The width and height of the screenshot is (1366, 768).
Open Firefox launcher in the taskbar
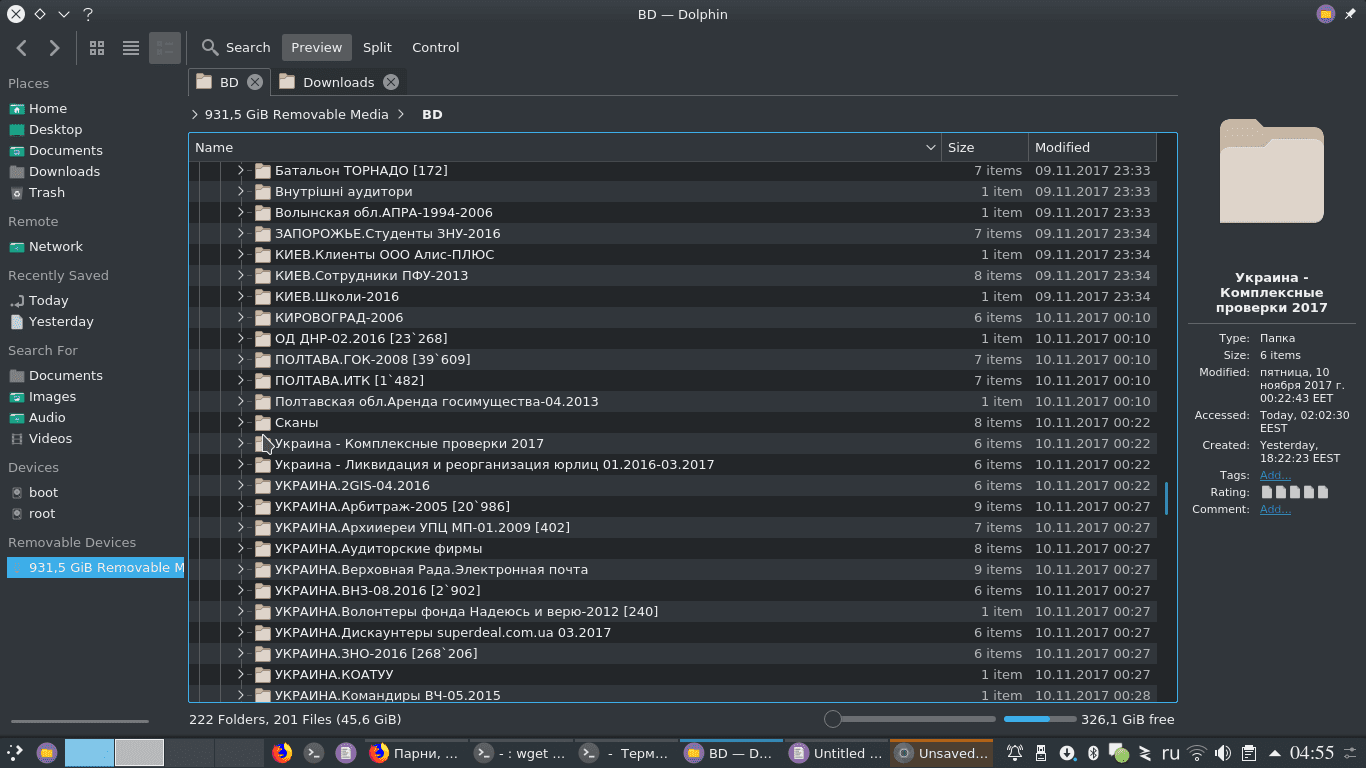coord(282,753)
